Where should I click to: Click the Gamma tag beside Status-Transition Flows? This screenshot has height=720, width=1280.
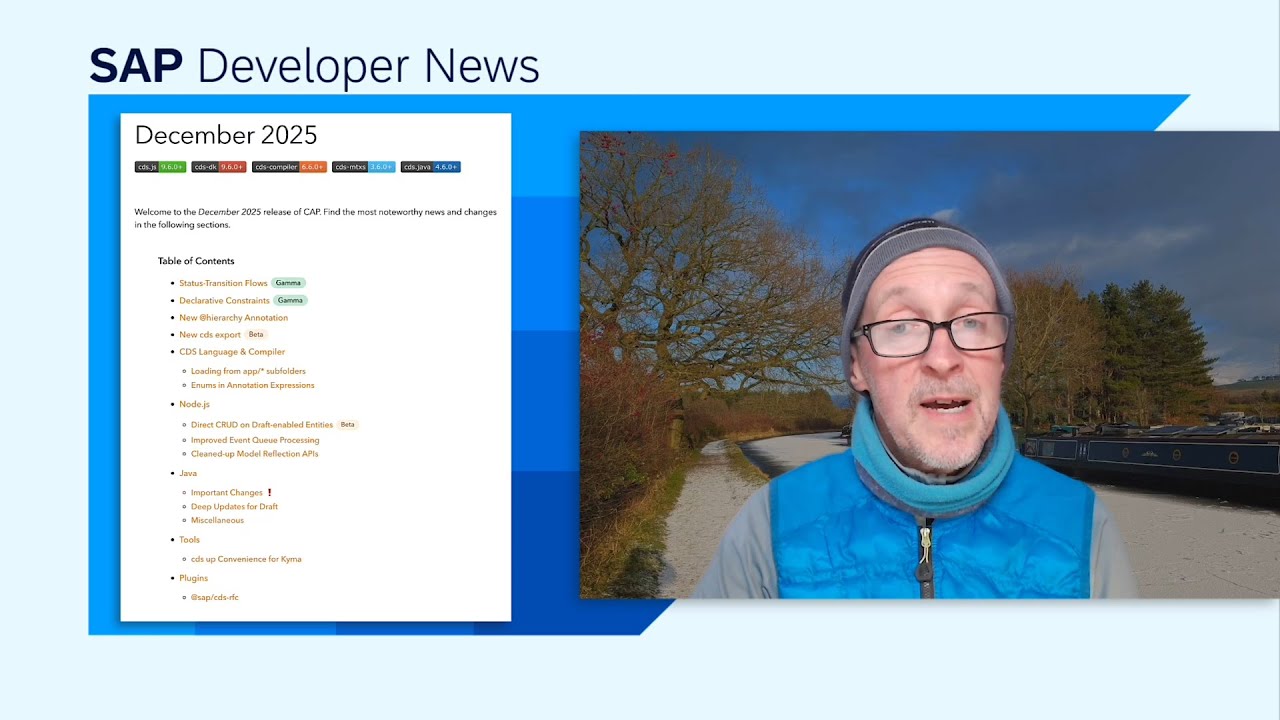coord(288,283)
